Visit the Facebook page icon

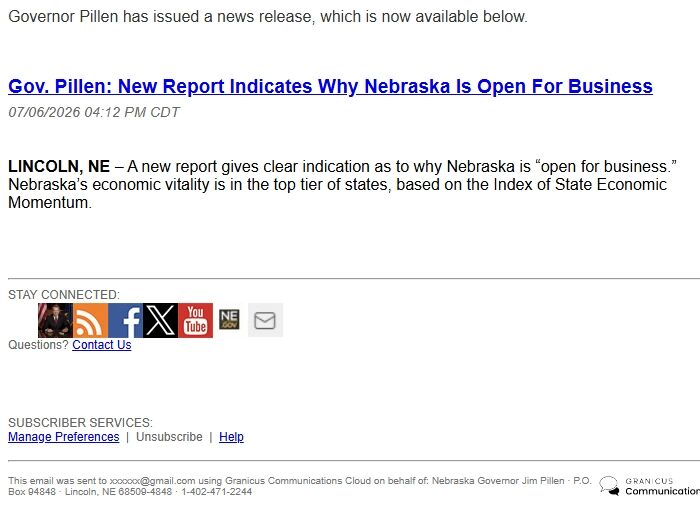point(125,320)
